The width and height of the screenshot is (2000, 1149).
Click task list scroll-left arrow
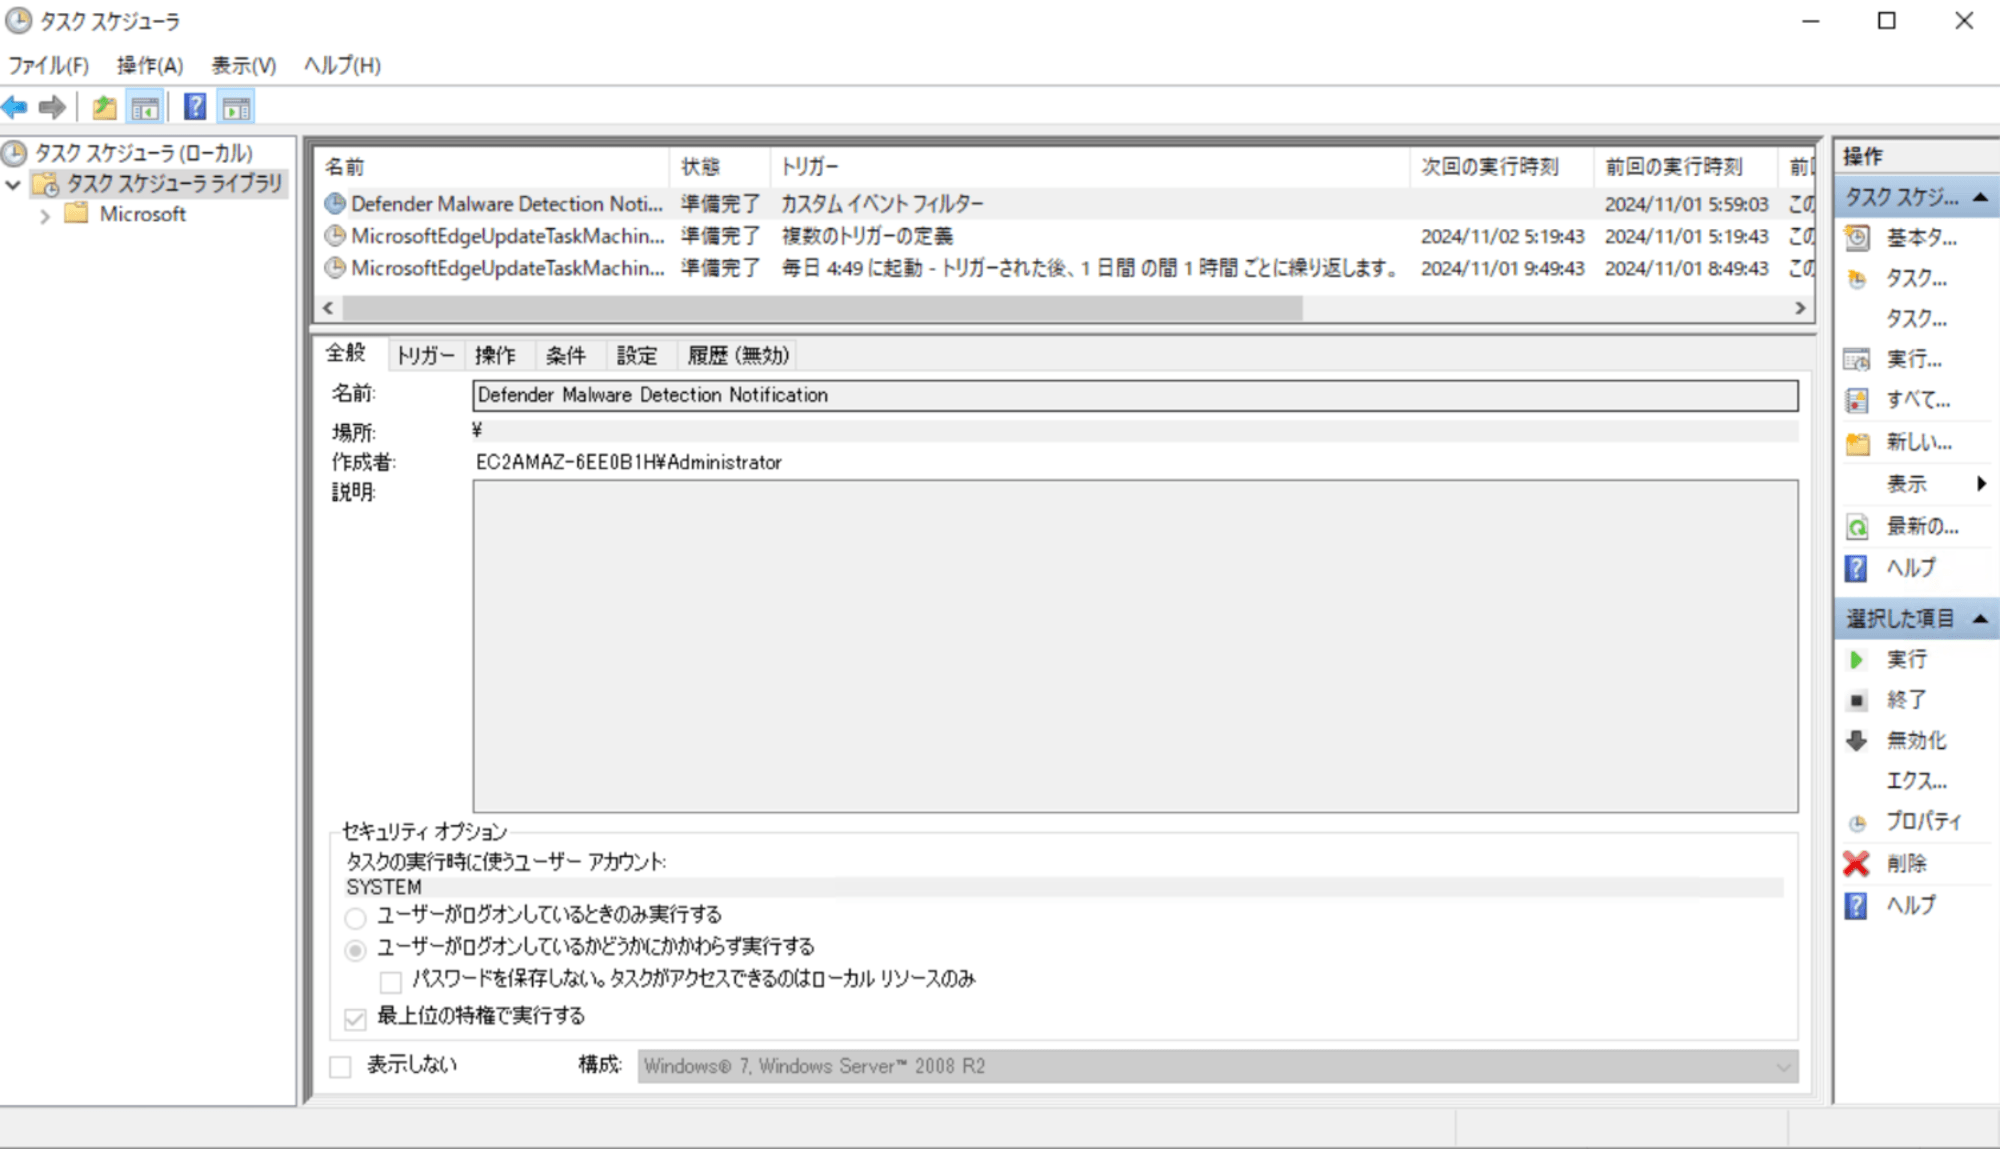(328, 308)
